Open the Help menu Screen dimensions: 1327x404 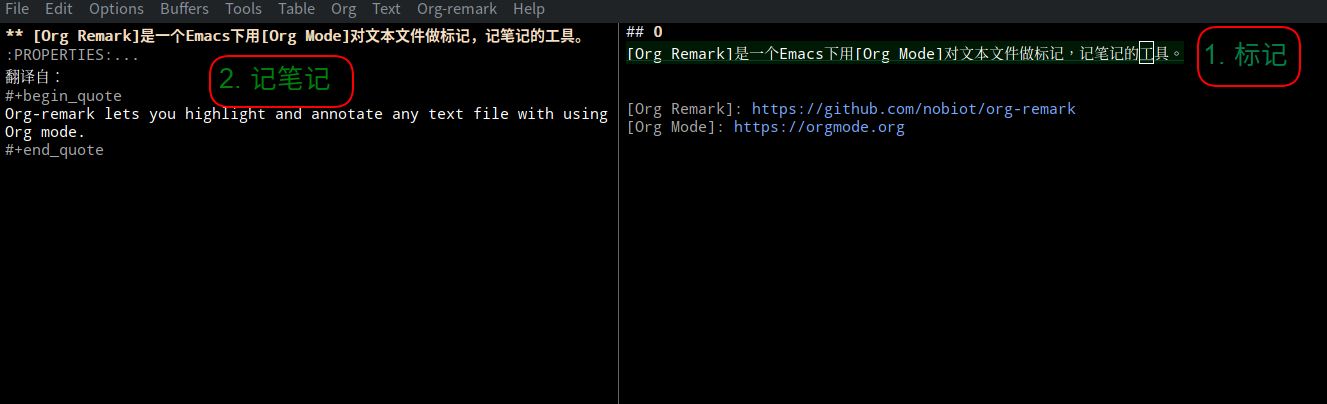click(x=528, y=9)
